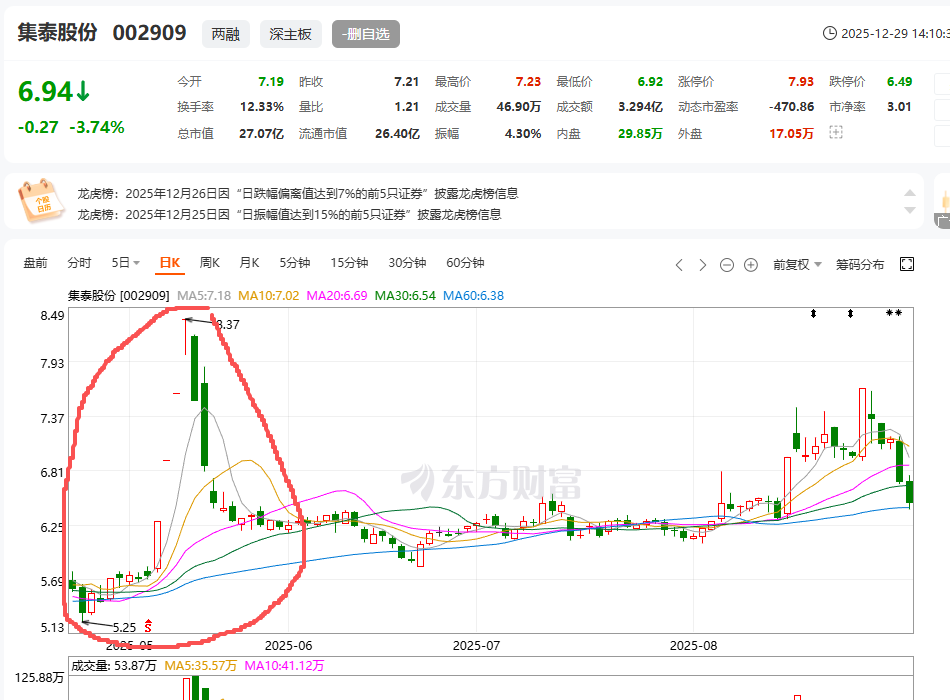Click 流通市值 value 26.40亿
The height and width of the screenshot is (700, 950).
(397, 133)
